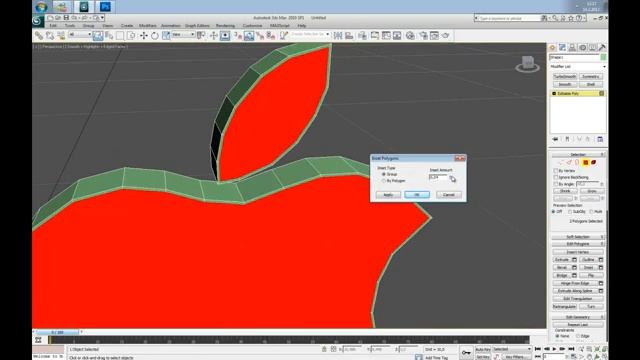The height and width of the screenshot is (360, 640).
Task: Click the Select and Link icon
Action: (39, 36)
